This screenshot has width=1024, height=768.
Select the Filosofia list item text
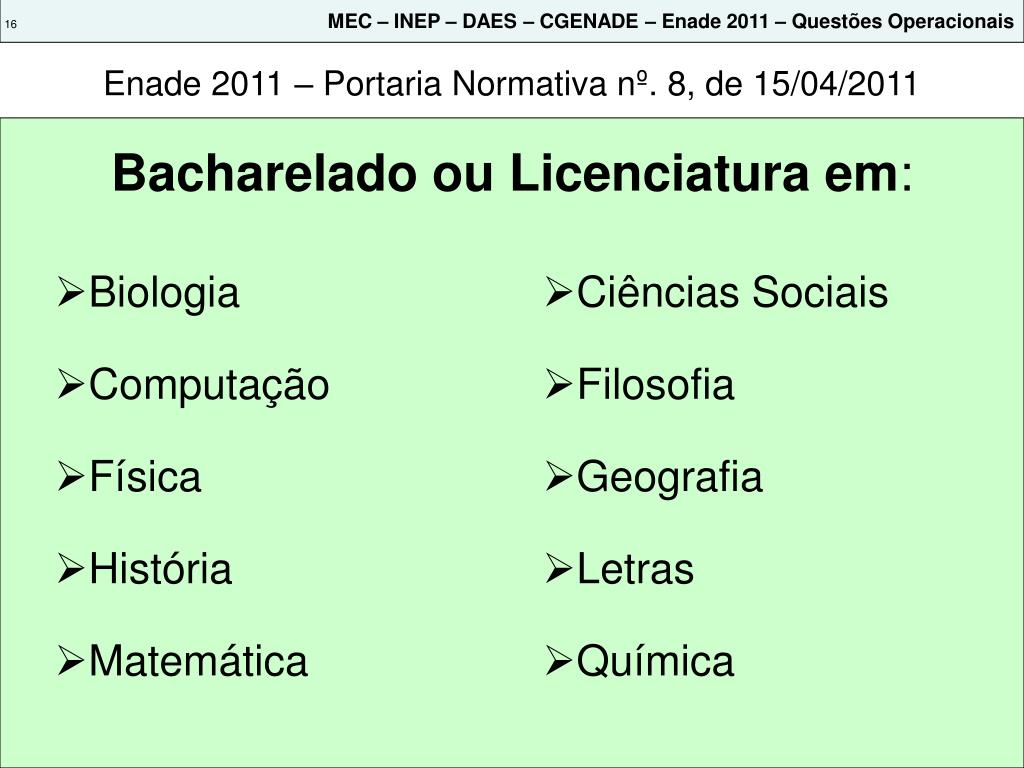(x=656, y=384)
